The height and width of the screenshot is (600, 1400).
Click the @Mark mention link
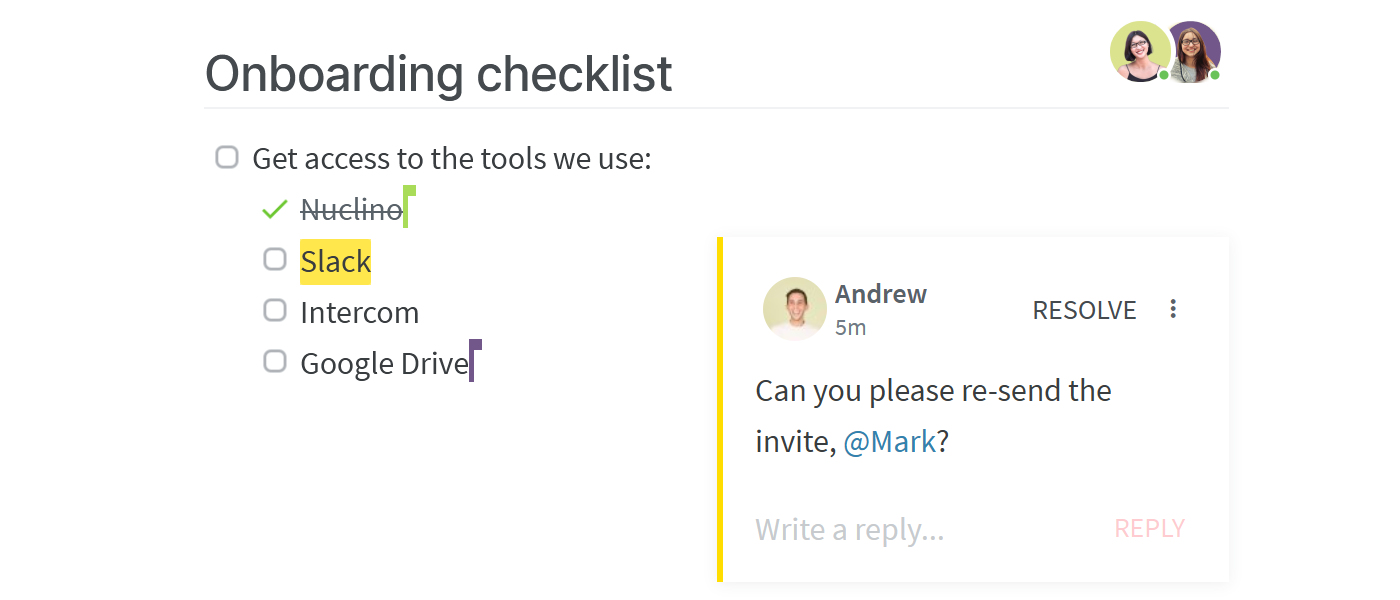click(x=890, y=441)
